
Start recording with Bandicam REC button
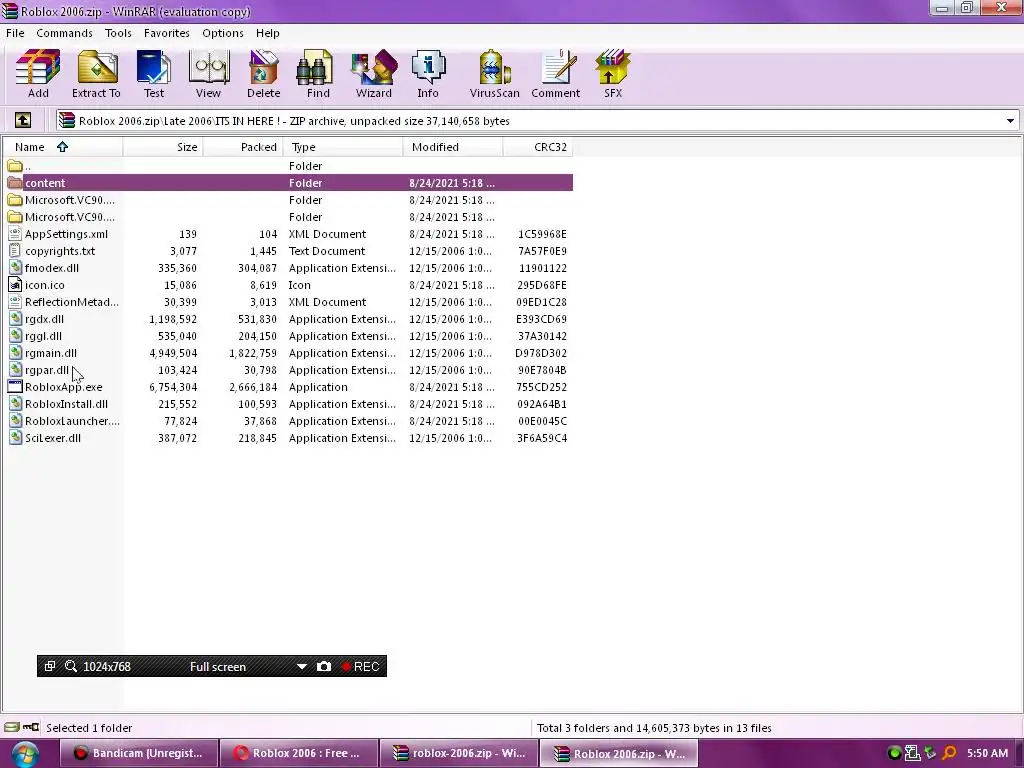click(360, 666)
